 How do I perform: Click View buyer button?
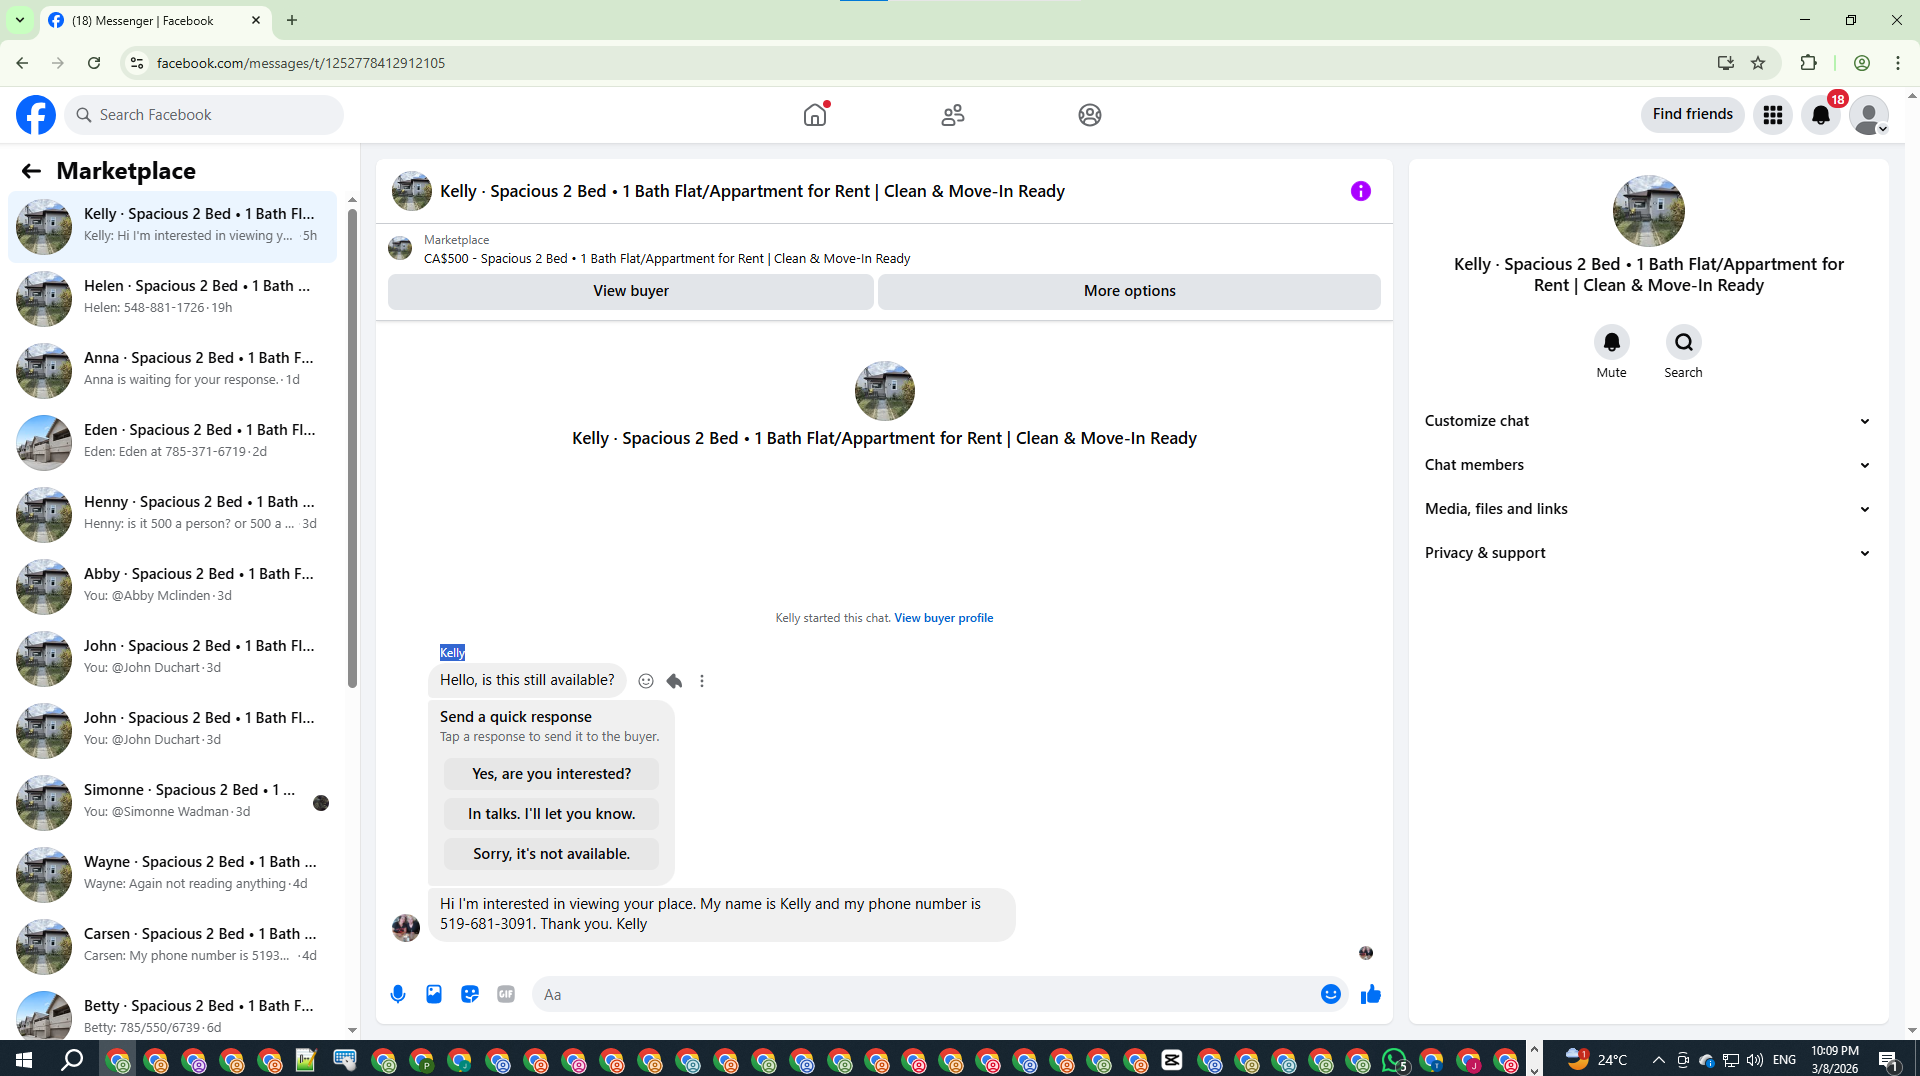[631, 291]
